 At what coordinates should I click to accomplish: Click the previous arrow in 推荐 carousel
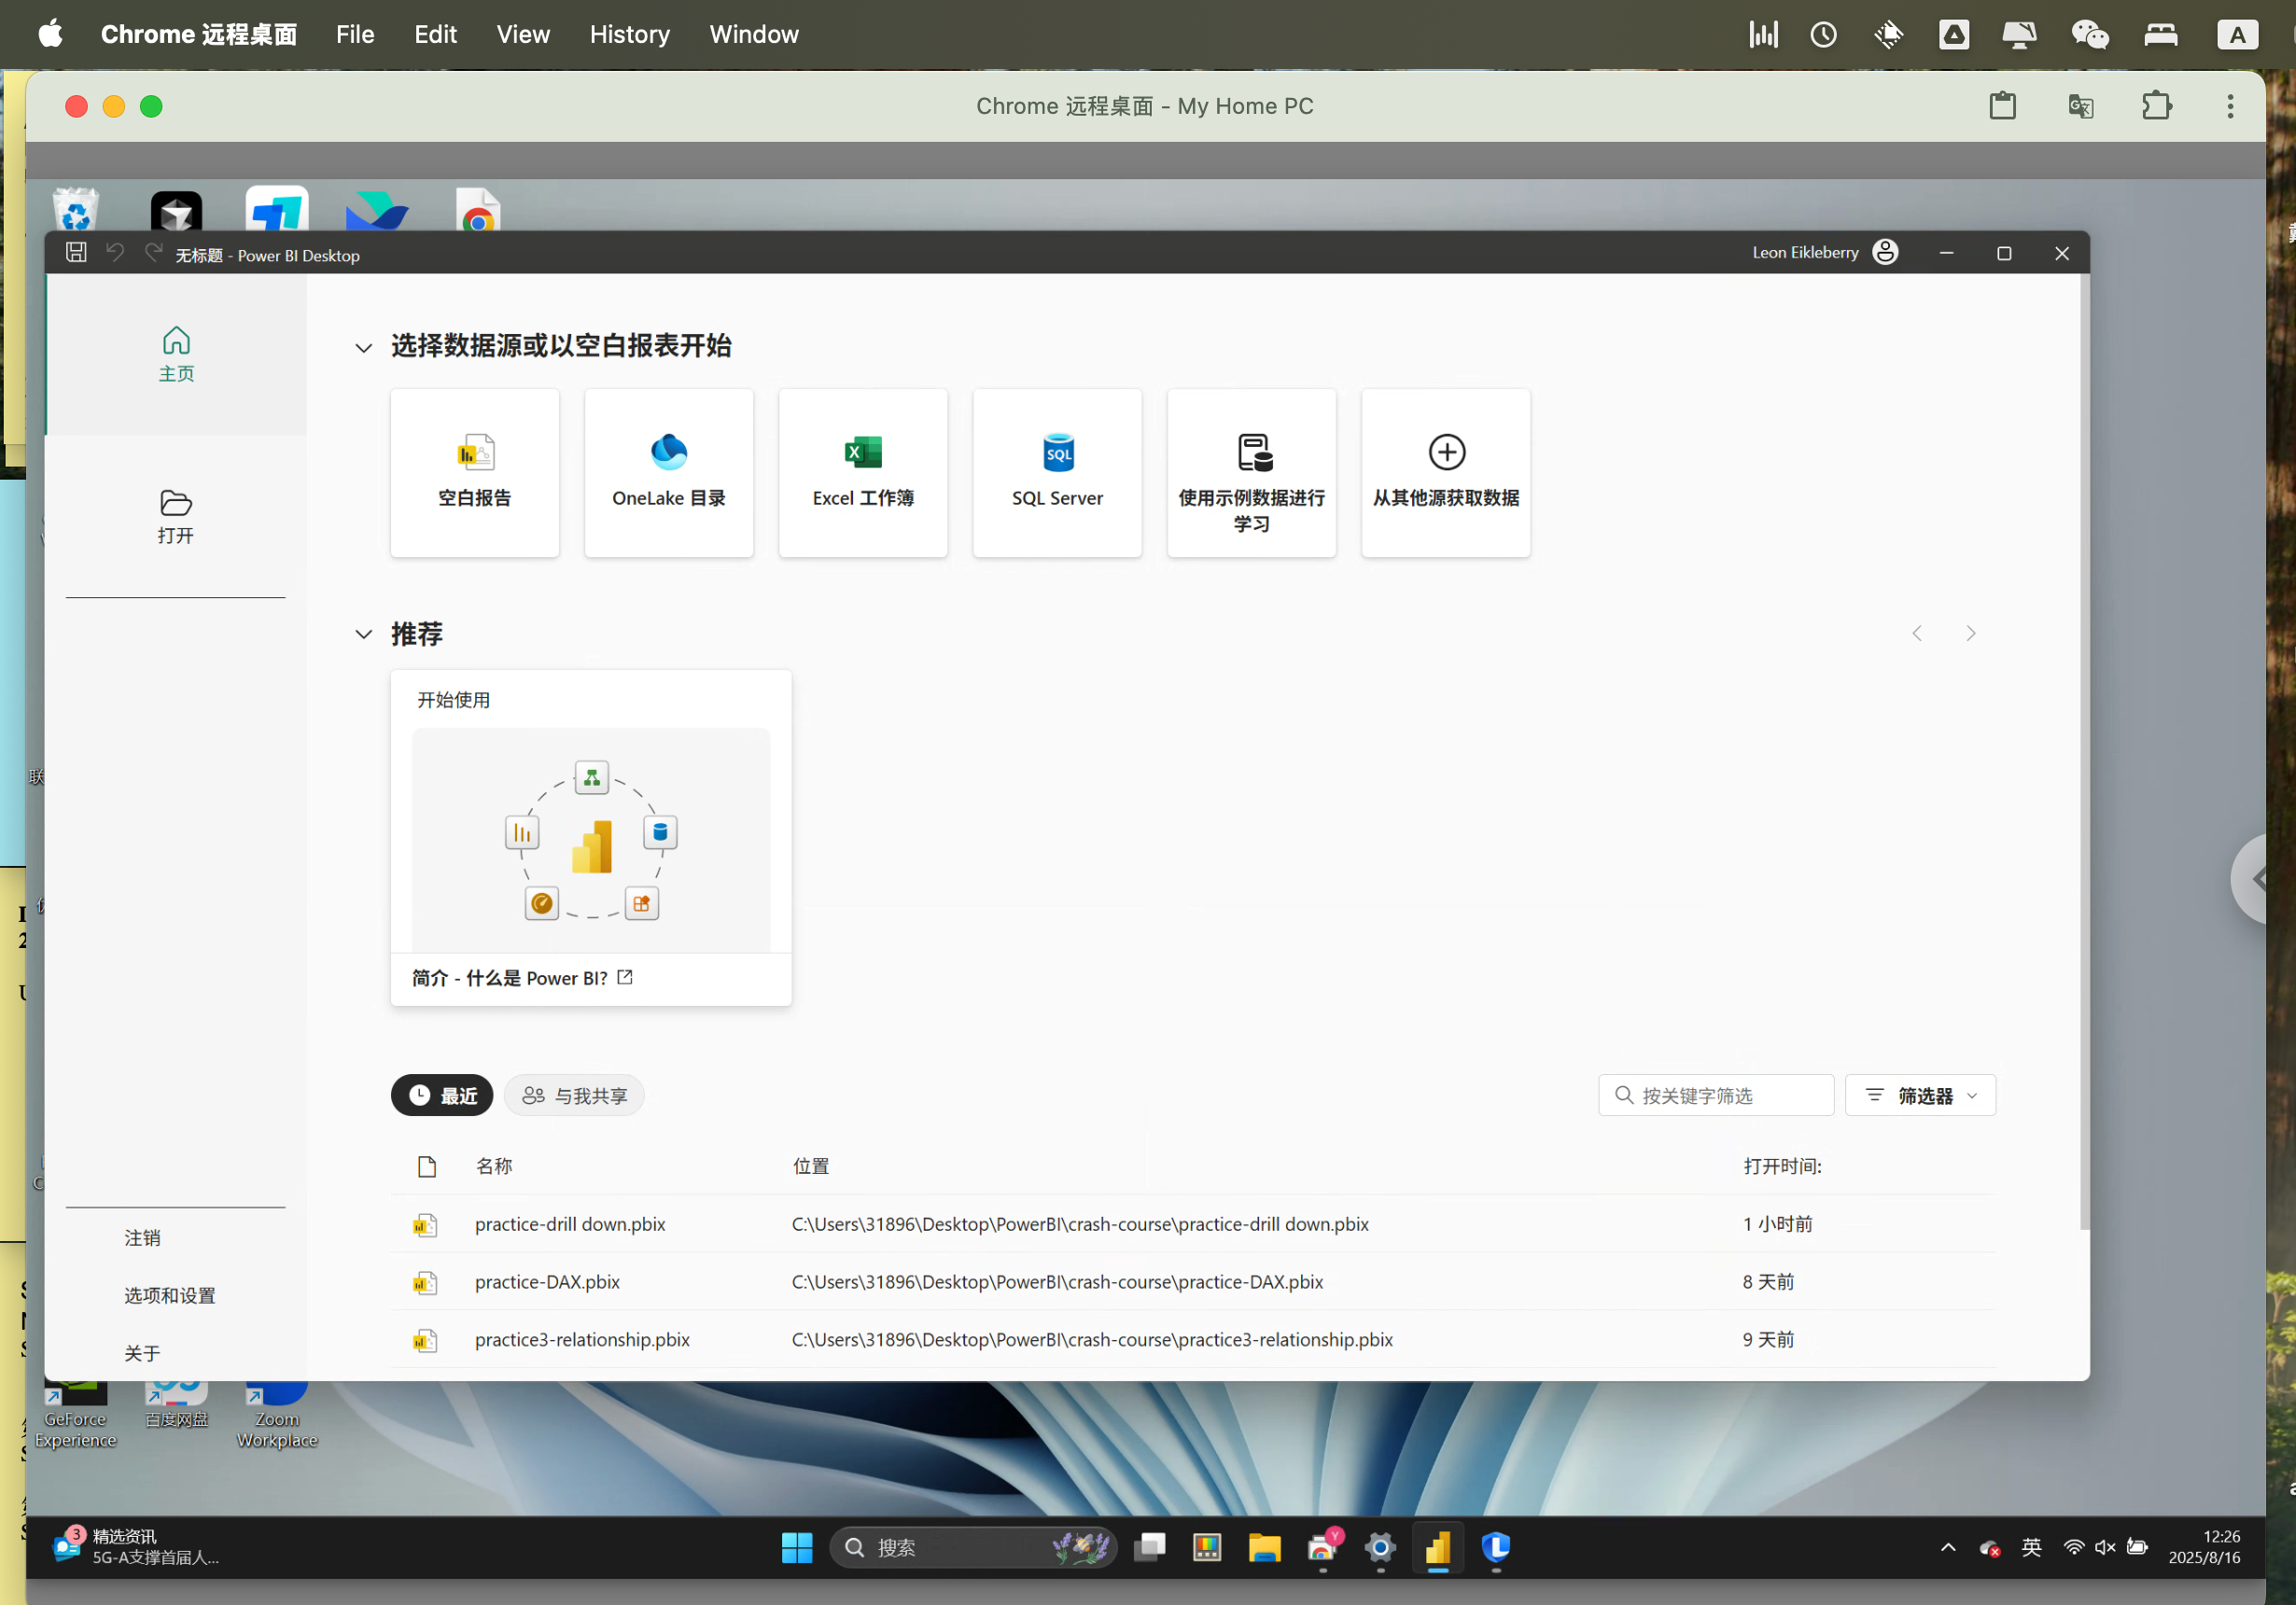(1917, 634)
